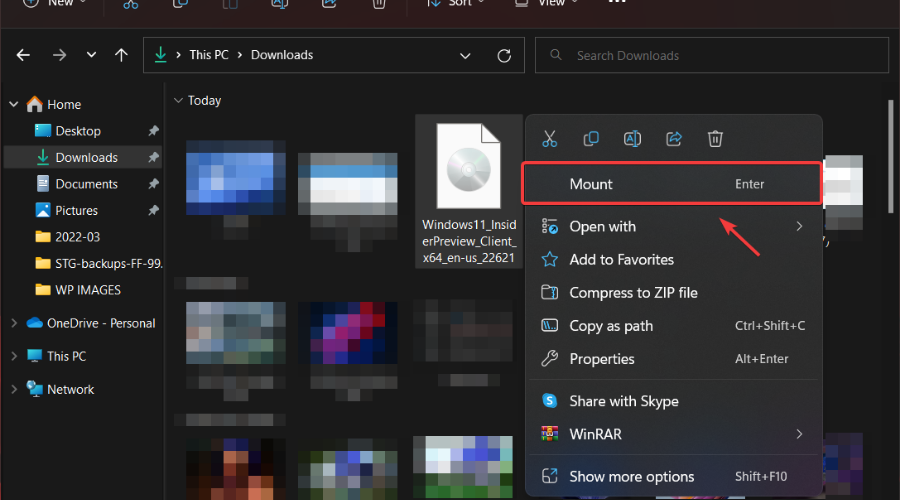This screenshot has height=500, width=900.
Task: Collapse the Home tree node
Action: click(x=14, y=104)
